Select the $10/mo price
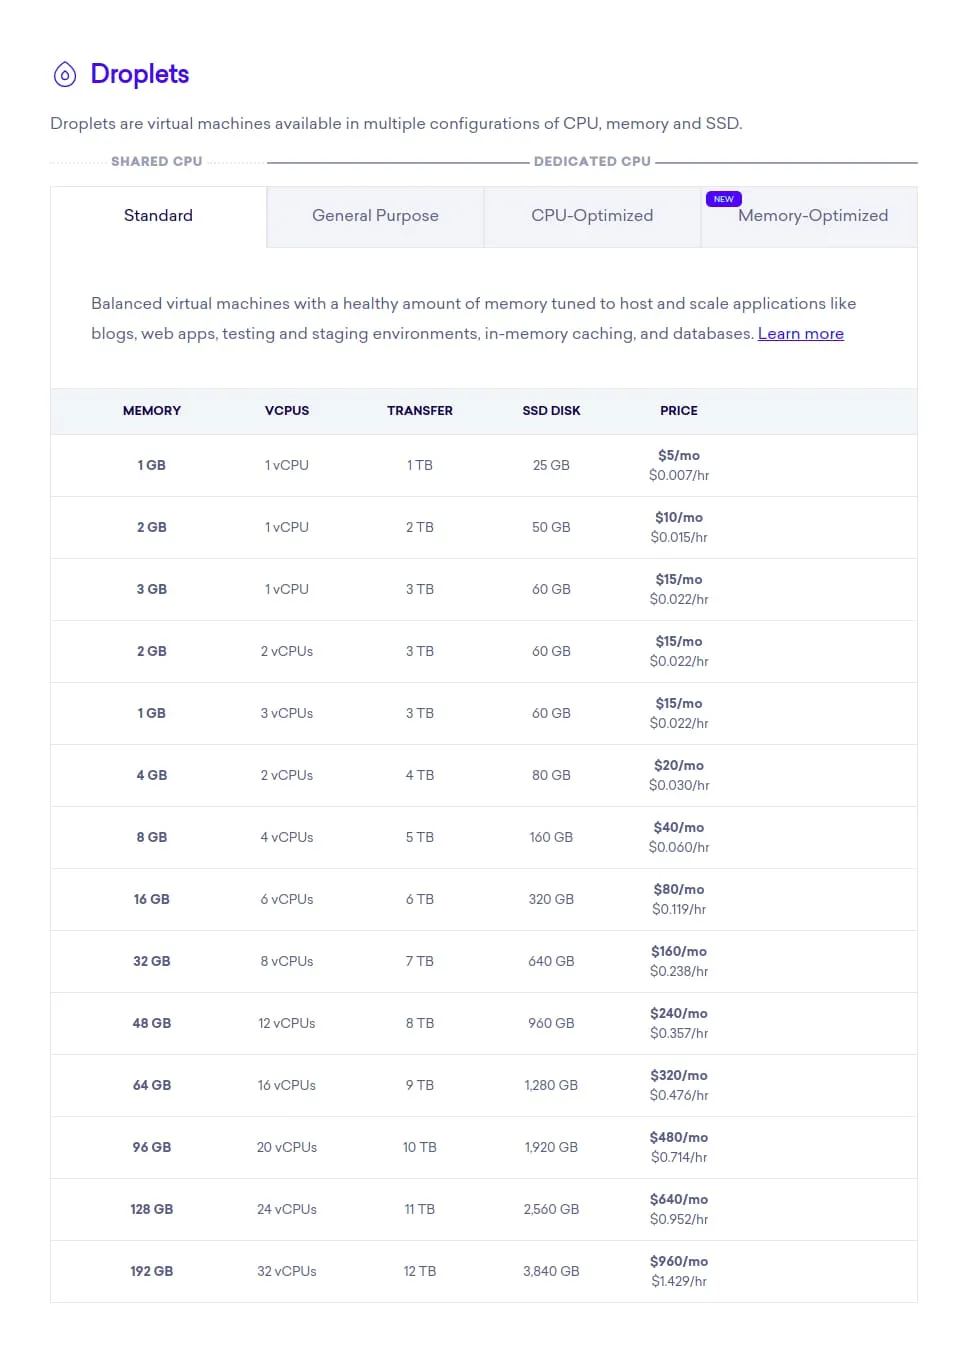 [x=679, y=518]
